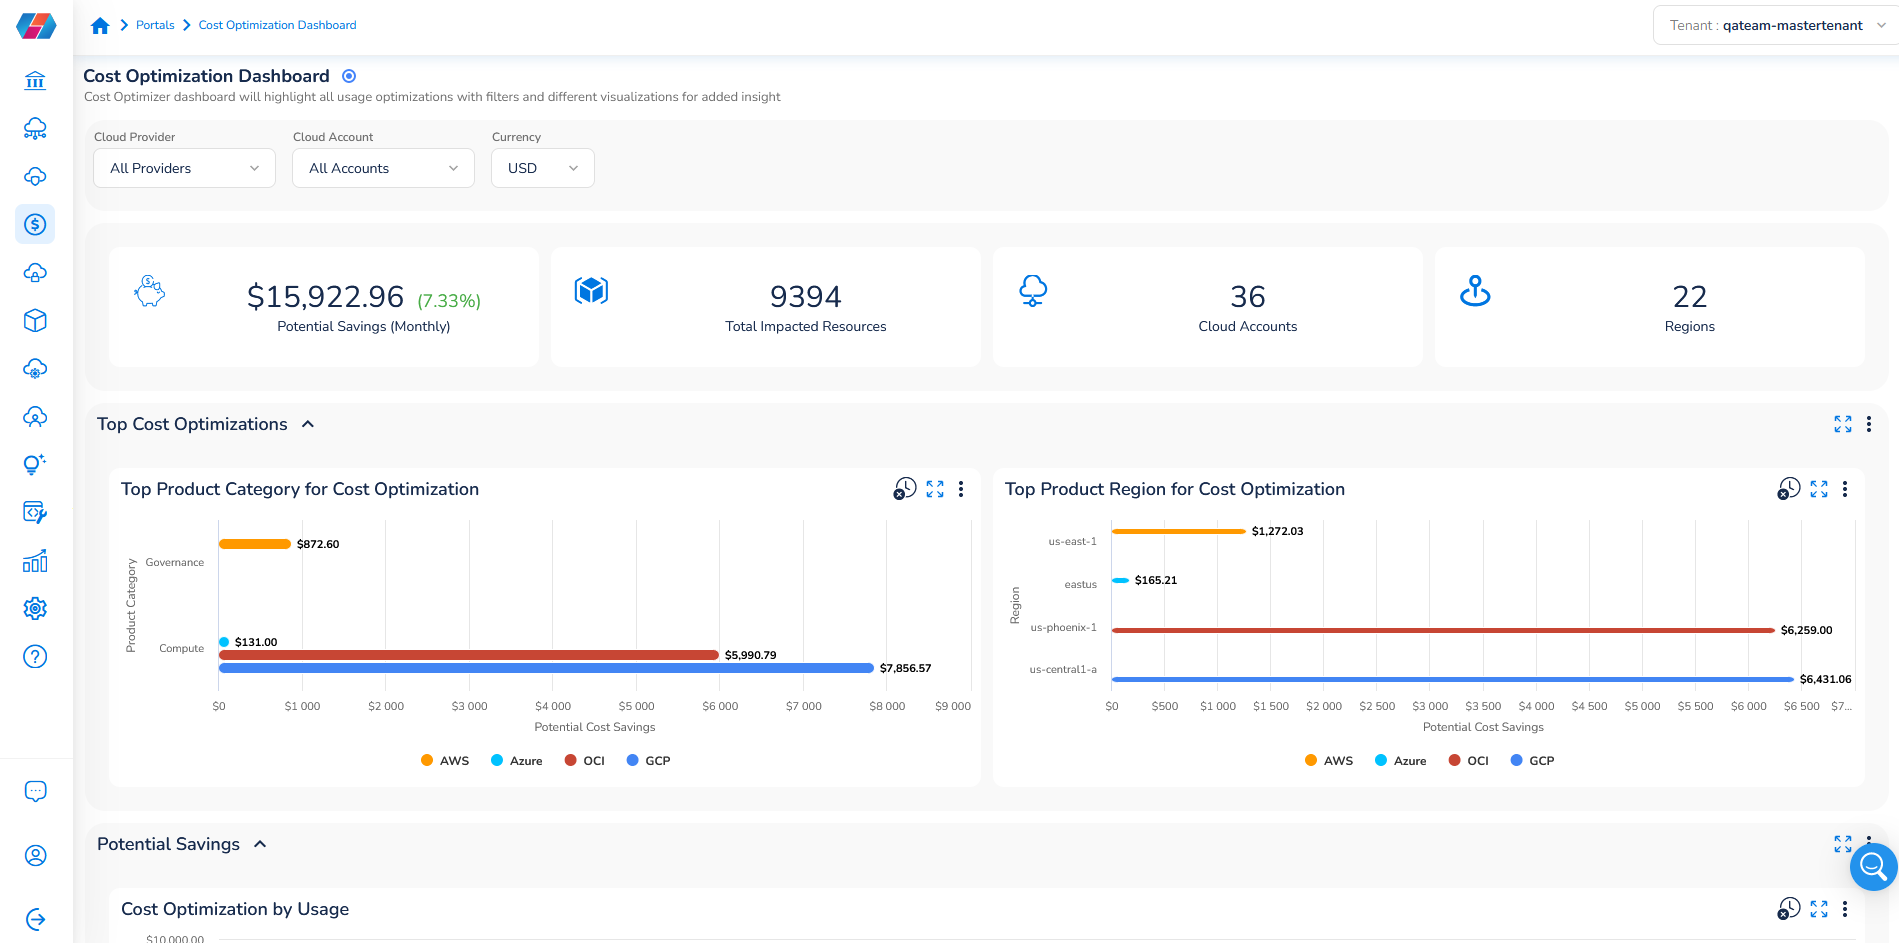
Task: Expand Product Category chart to fullscreen
Action: coord(935,489)
